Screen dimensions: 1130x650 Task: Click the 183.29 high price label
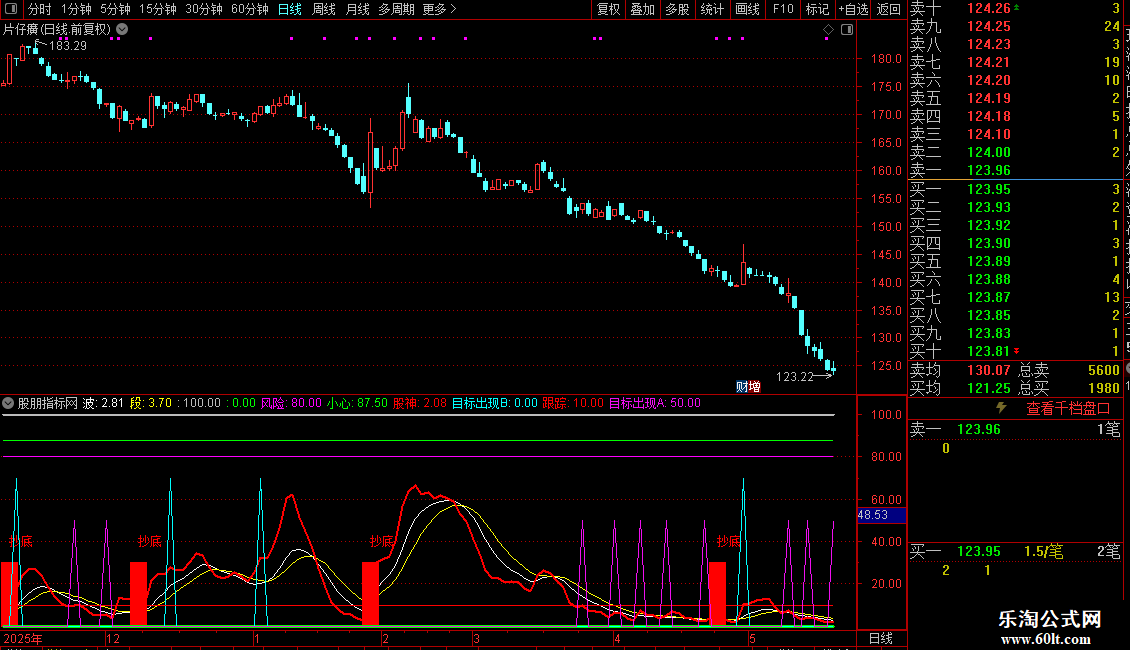[x=68, y=45]
